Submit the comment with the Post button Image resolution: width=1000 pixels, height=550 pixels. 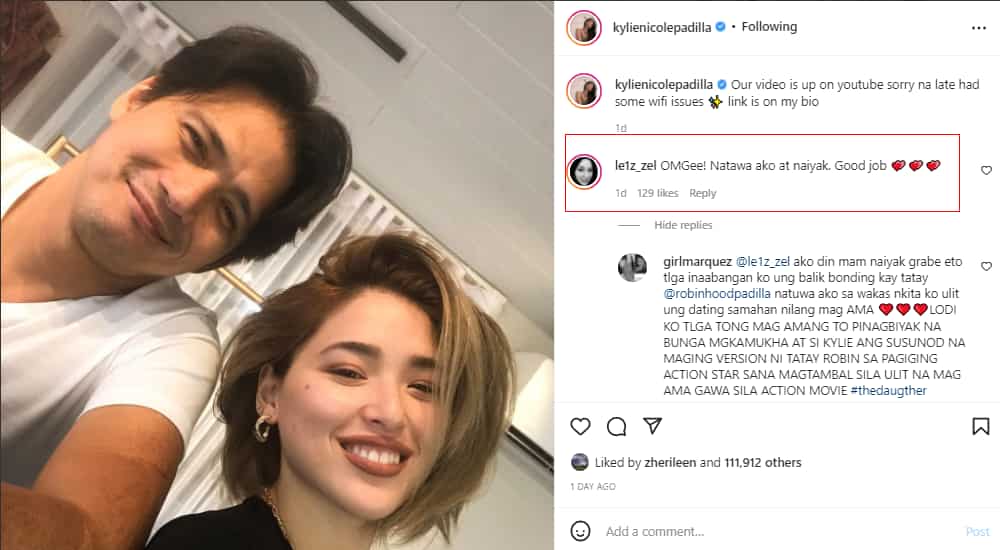[x=977, y=531]
